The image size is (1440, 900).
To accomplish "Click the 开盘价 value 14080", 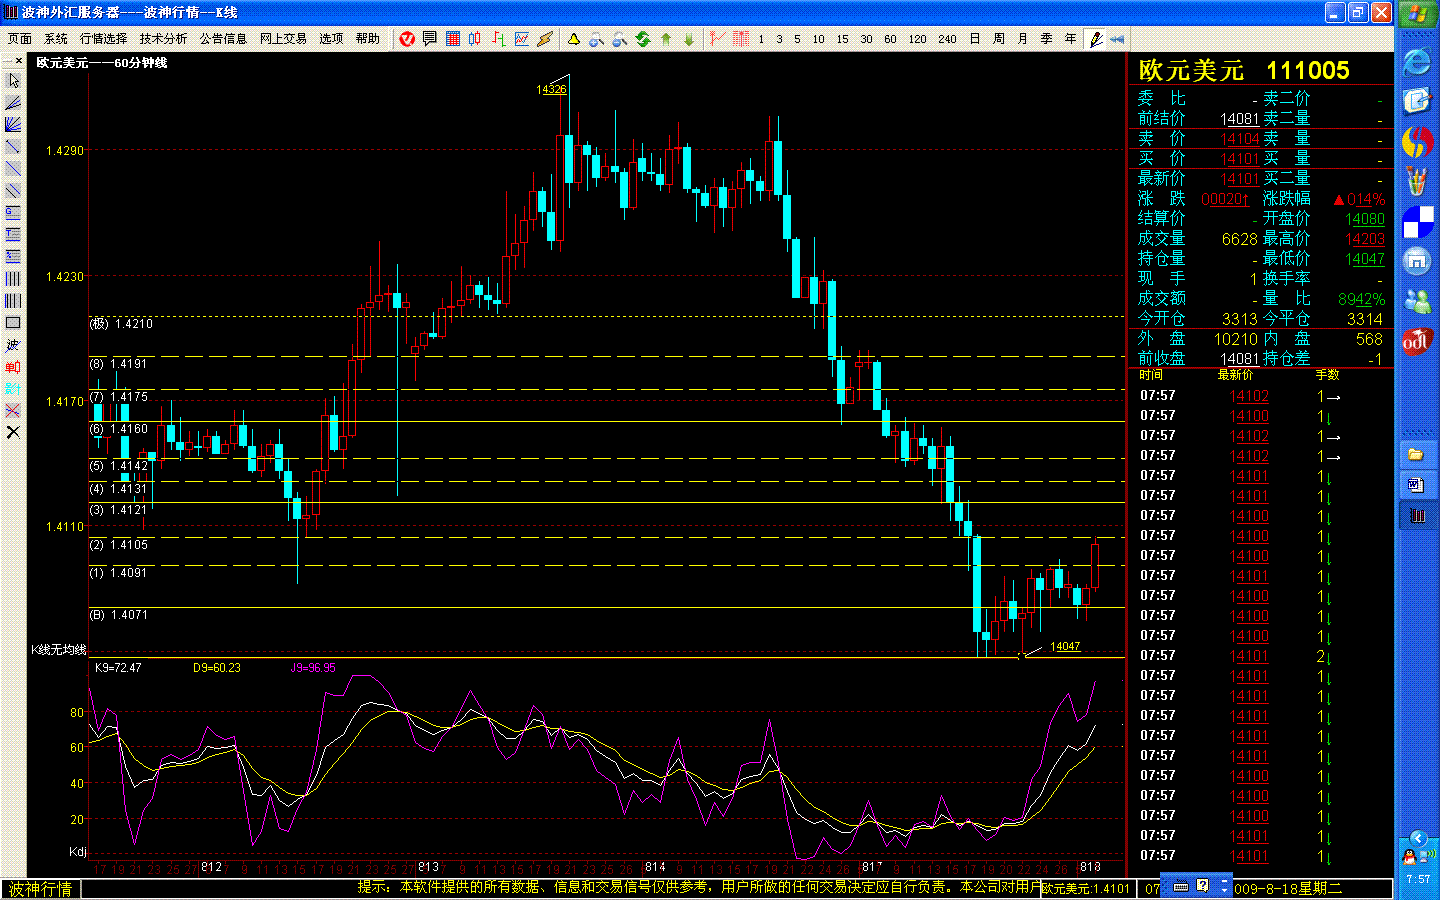I will pyautogui.click(x=1365, y=219).
